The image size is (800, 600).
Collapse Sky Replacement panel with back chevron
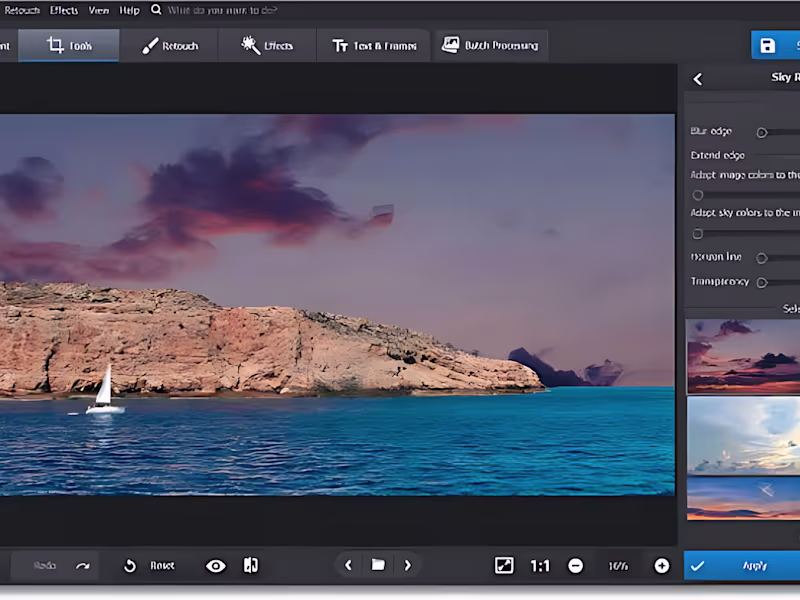pos(698,79)
